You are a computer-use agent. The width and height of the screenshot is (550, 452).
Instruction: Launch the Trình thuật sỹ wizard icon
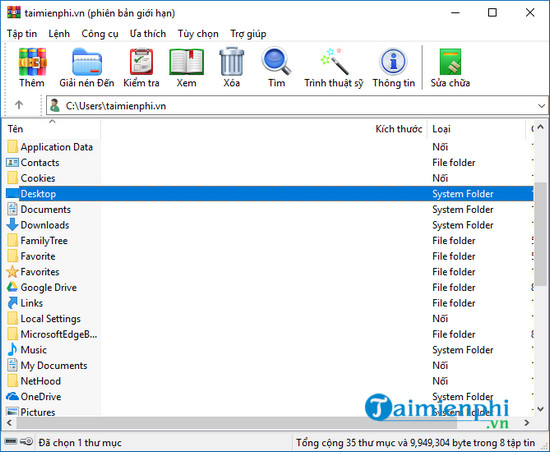[334, 62]
